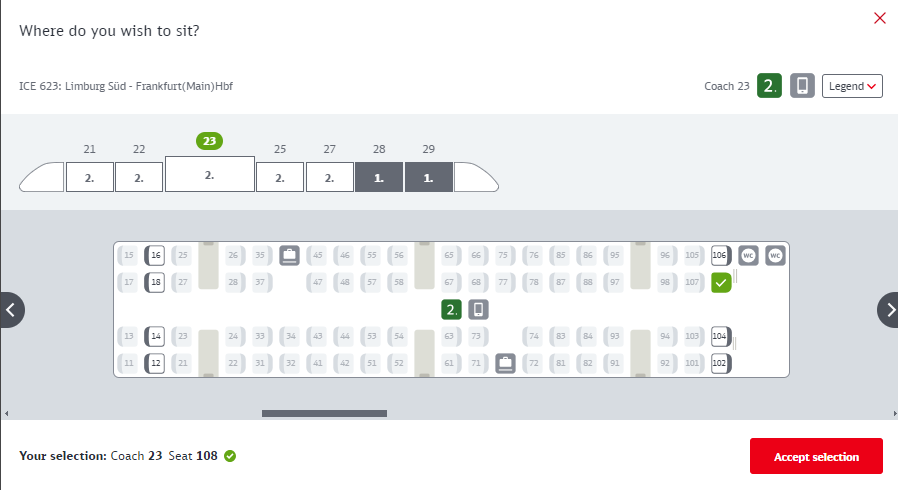Switch to coach 28 first class

(x=379, y=177)
